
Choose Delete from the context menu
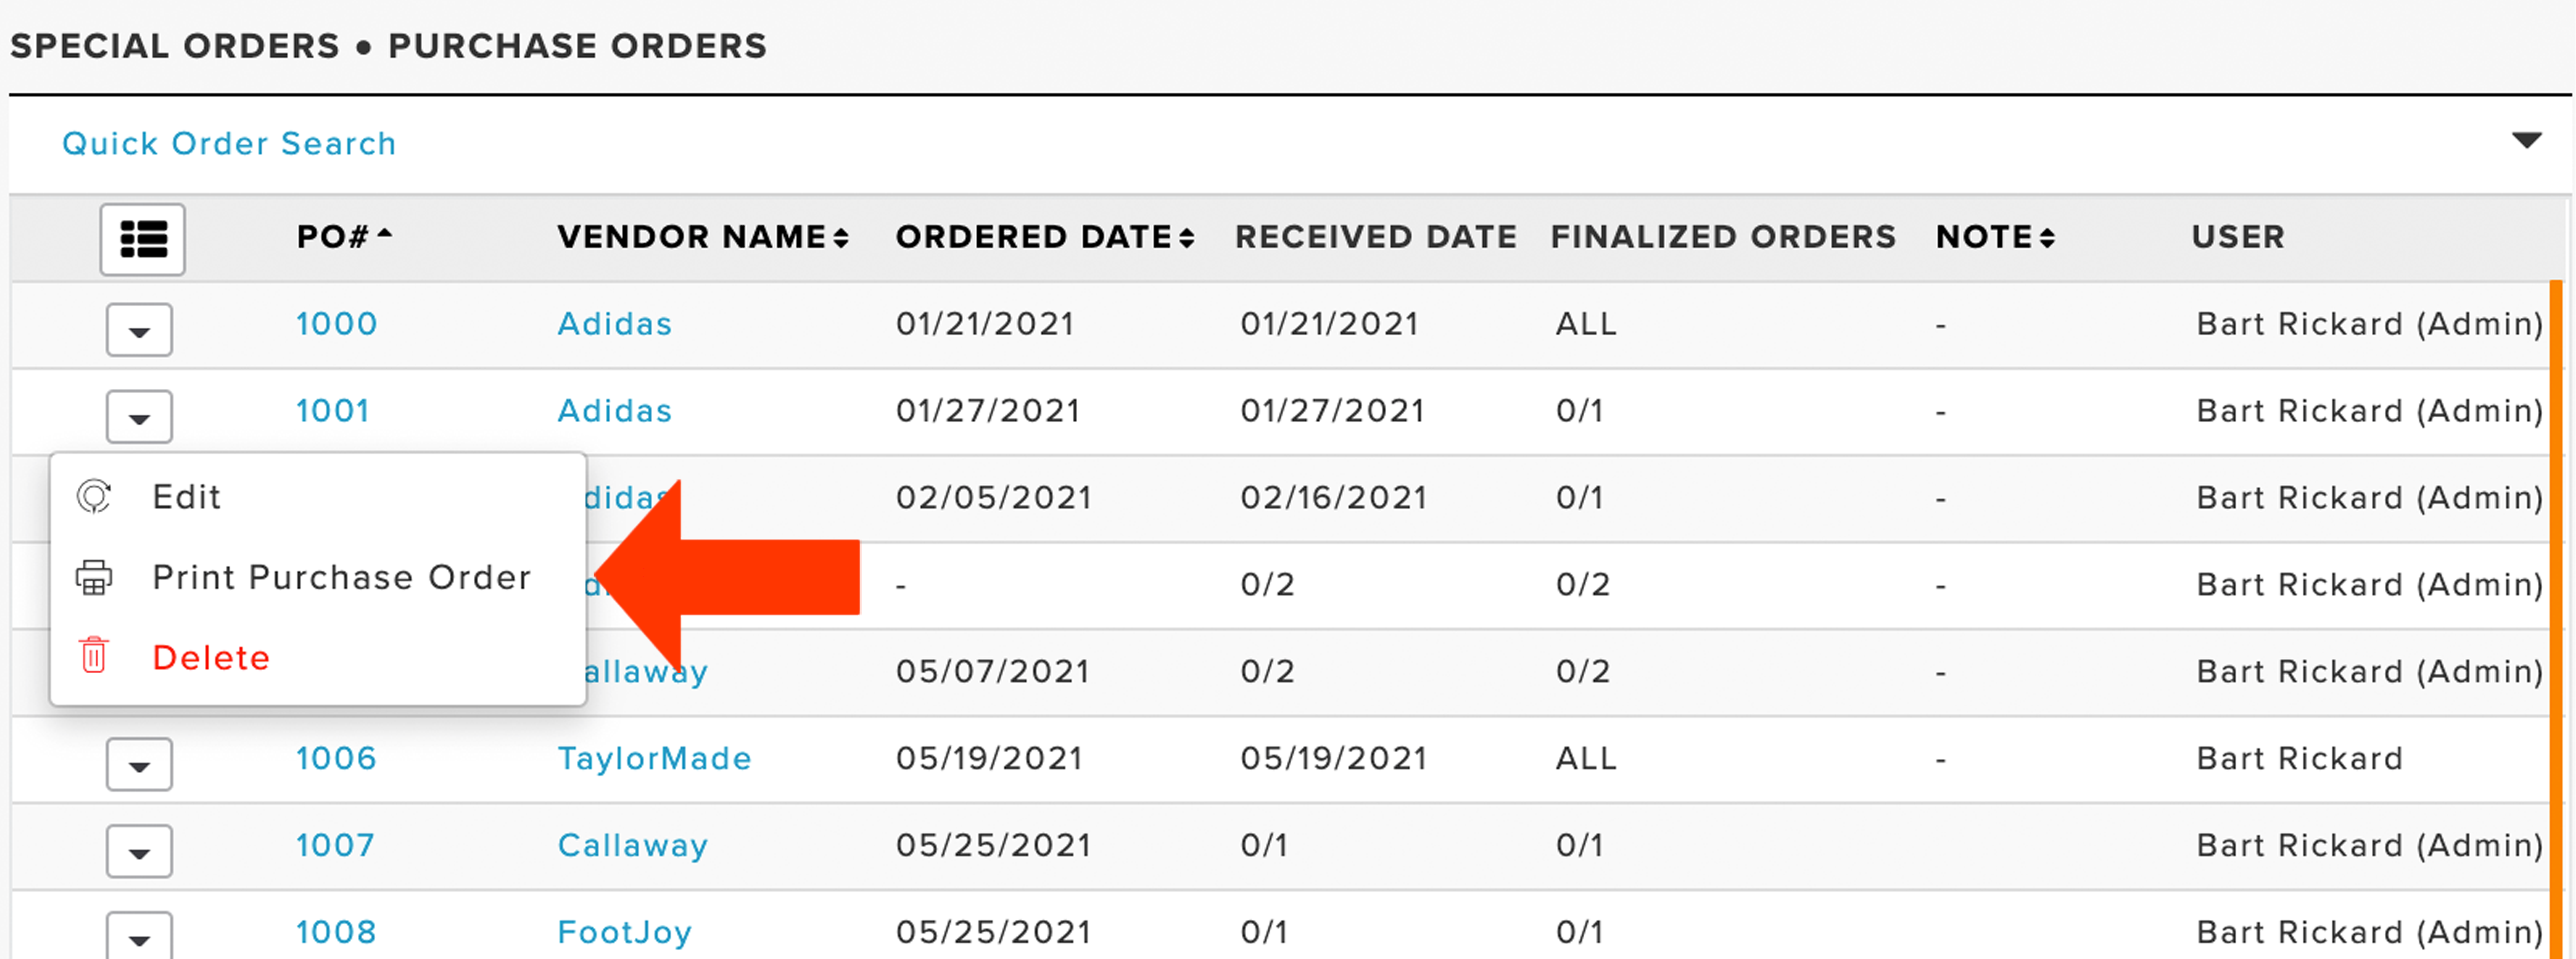click(x=211, y=658)
